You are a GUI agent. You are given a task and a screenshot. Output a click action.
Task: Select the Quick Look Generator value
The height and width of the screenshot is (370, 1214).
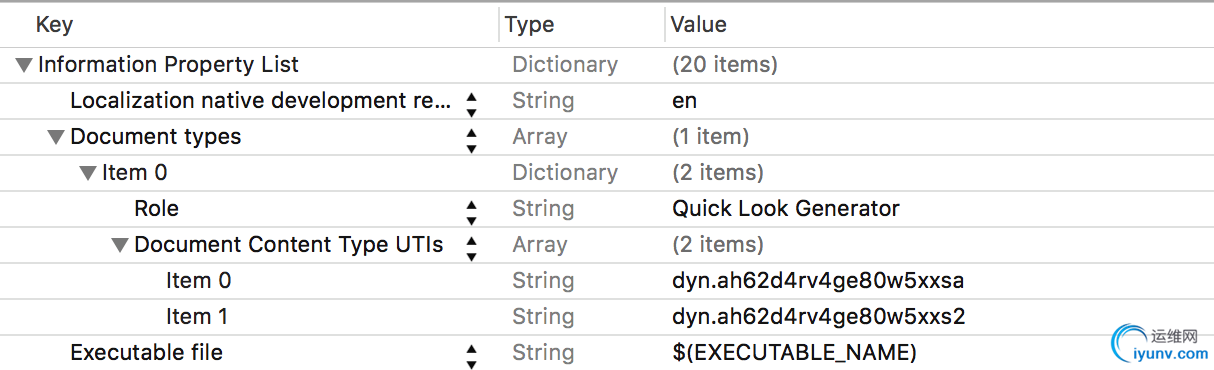click(x=786, y=209)
